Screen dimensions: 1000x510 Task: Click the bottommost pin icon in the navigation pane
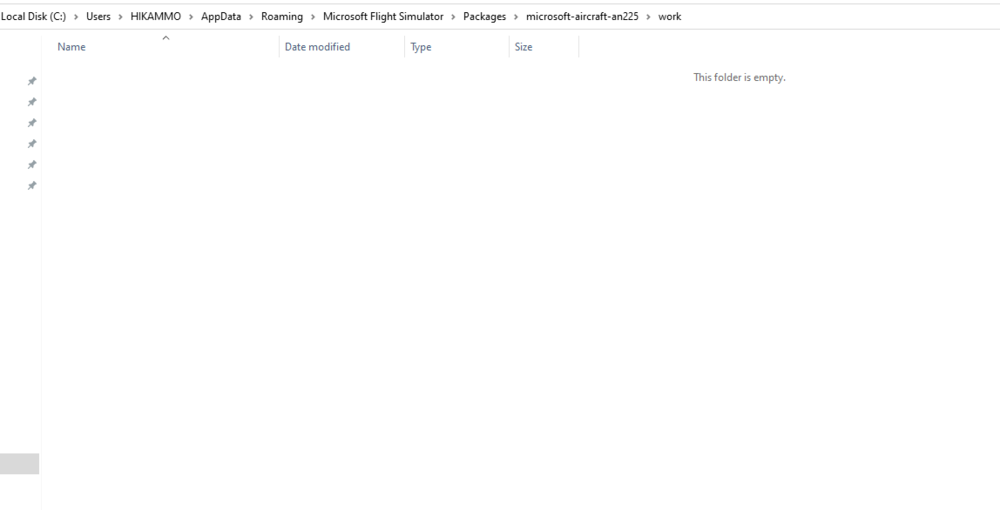click(x=32, y=186)
